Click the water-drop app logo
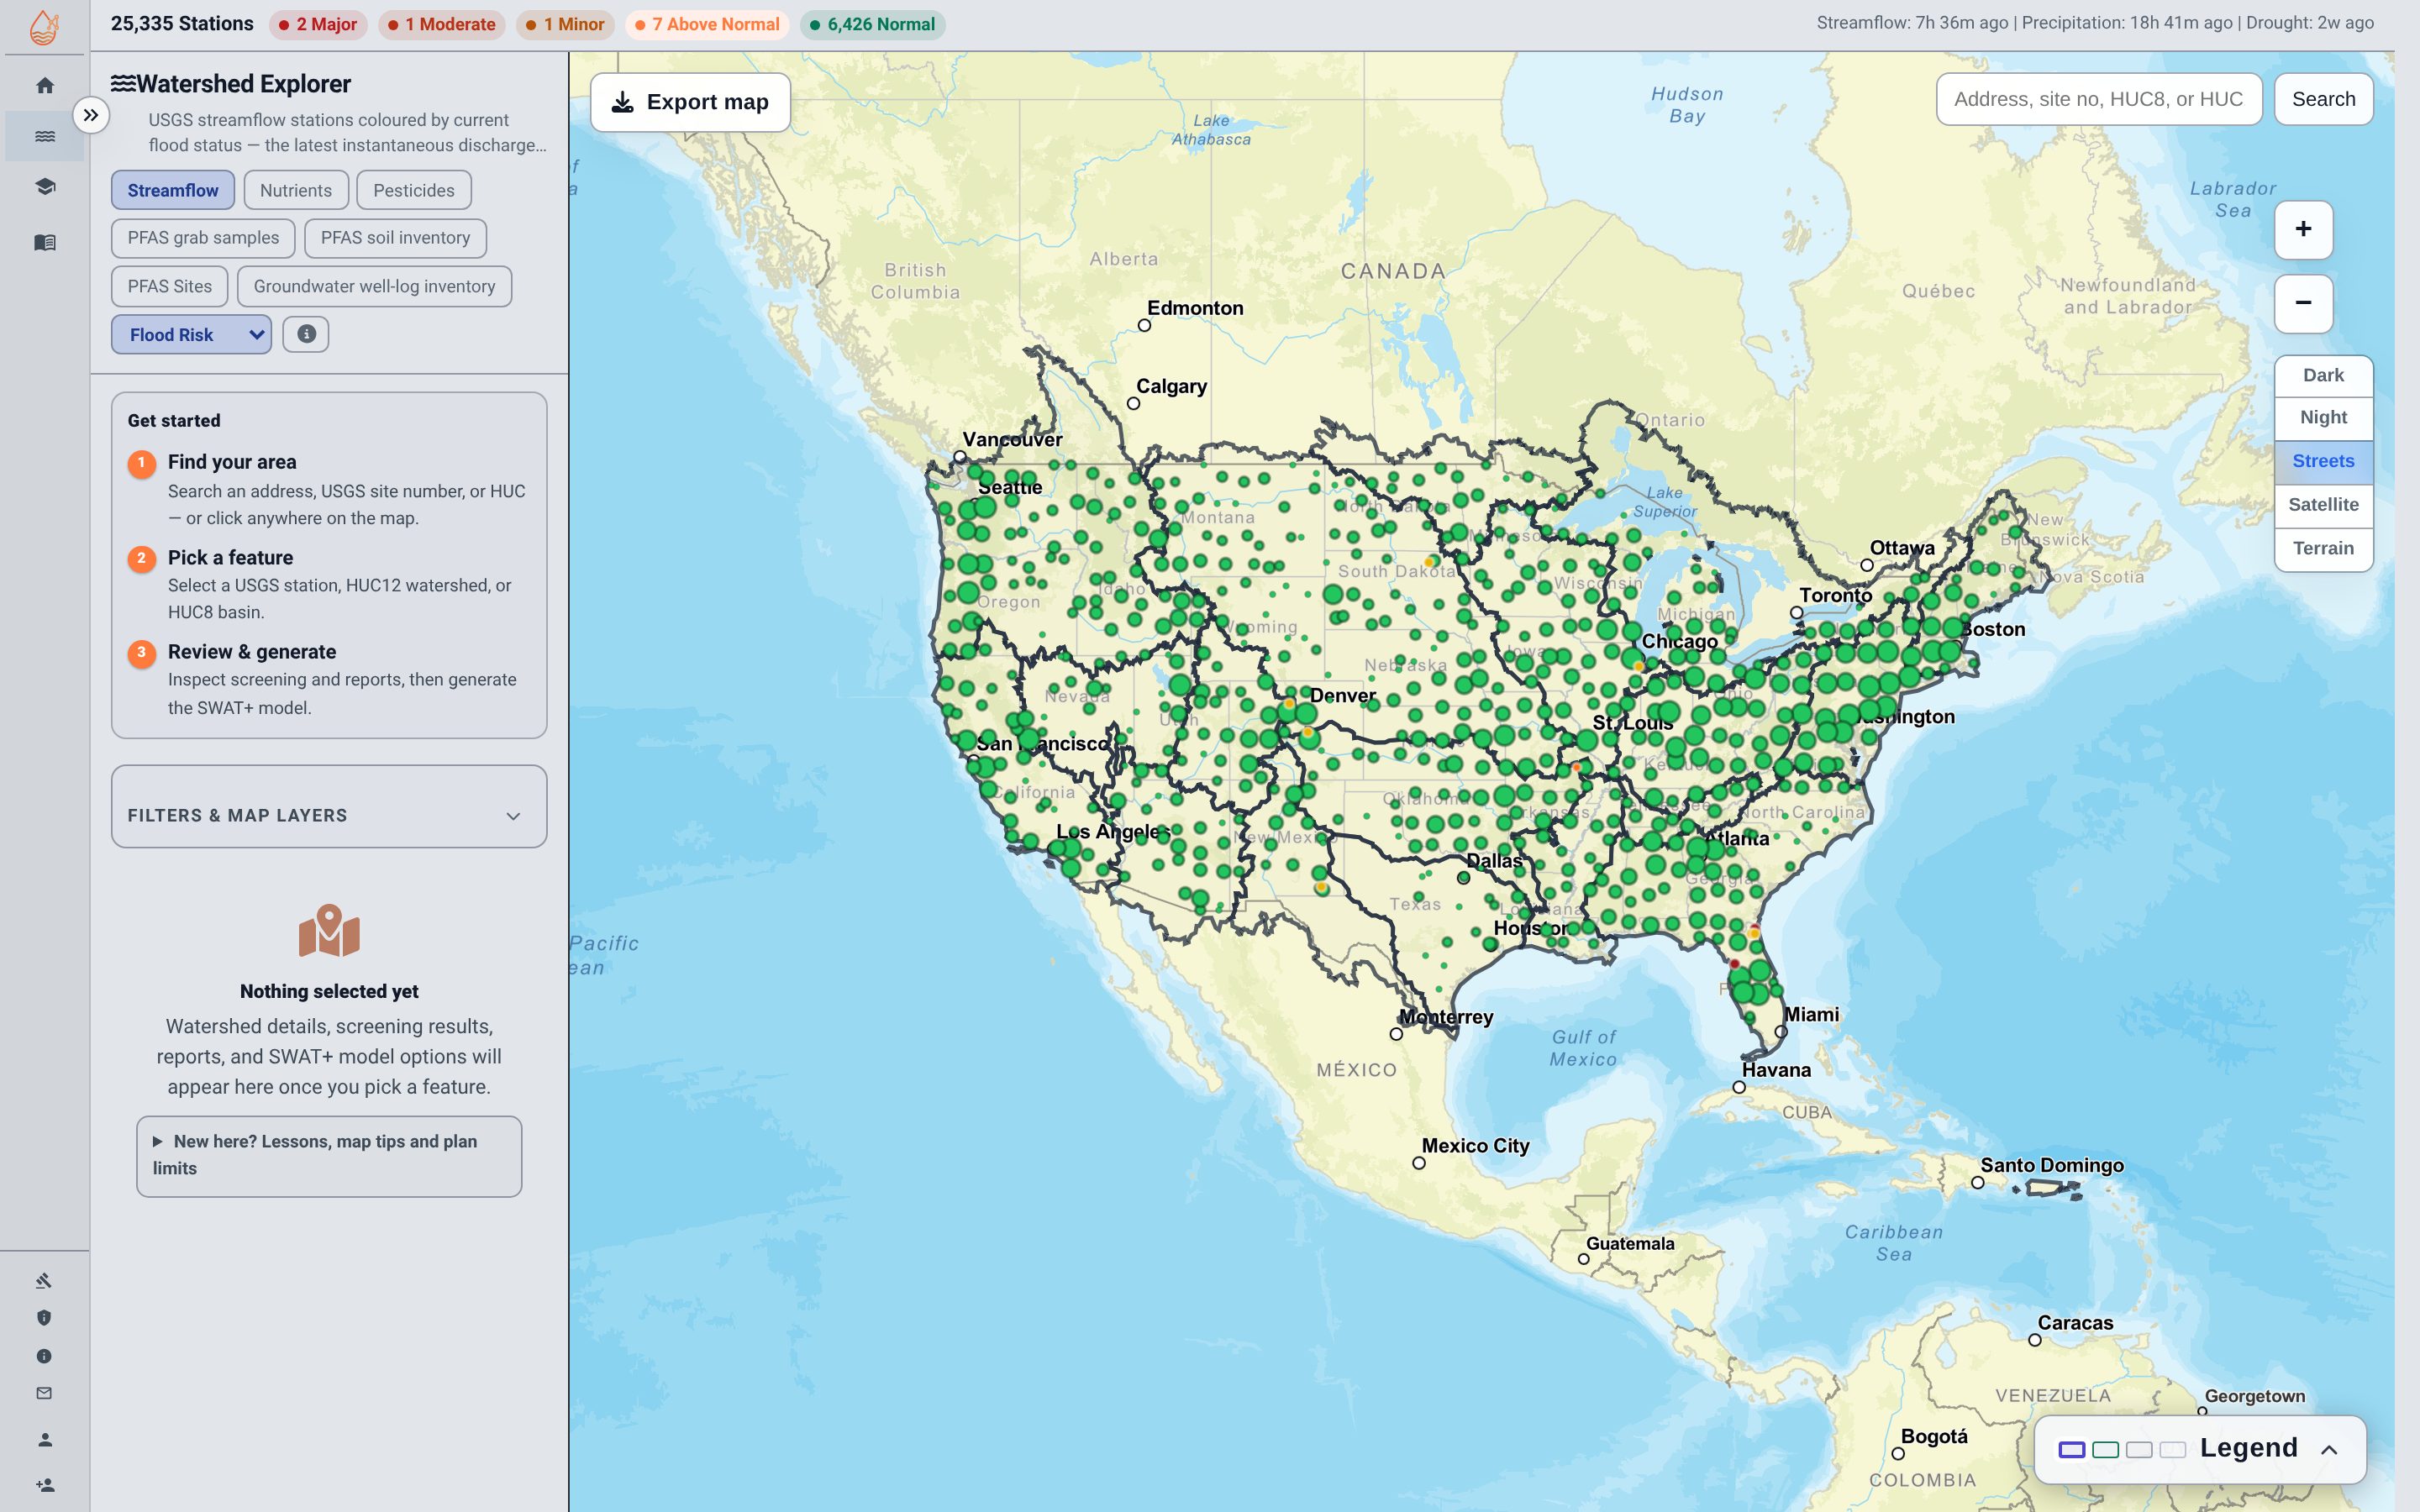 [x=44, y=27]
